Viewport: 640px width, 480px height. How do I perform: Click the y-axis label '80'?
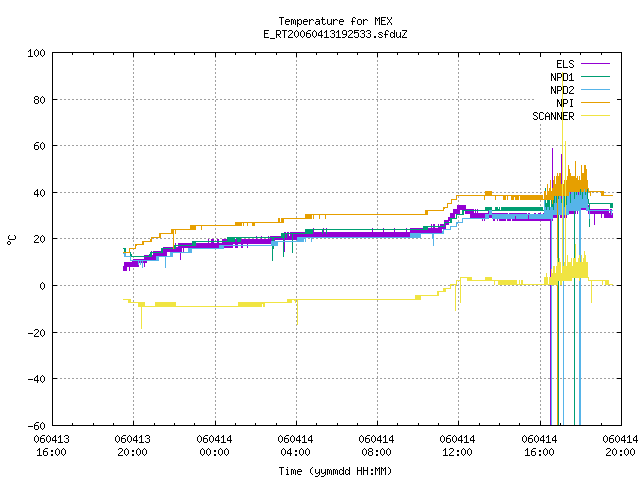[x=39, y=100]
